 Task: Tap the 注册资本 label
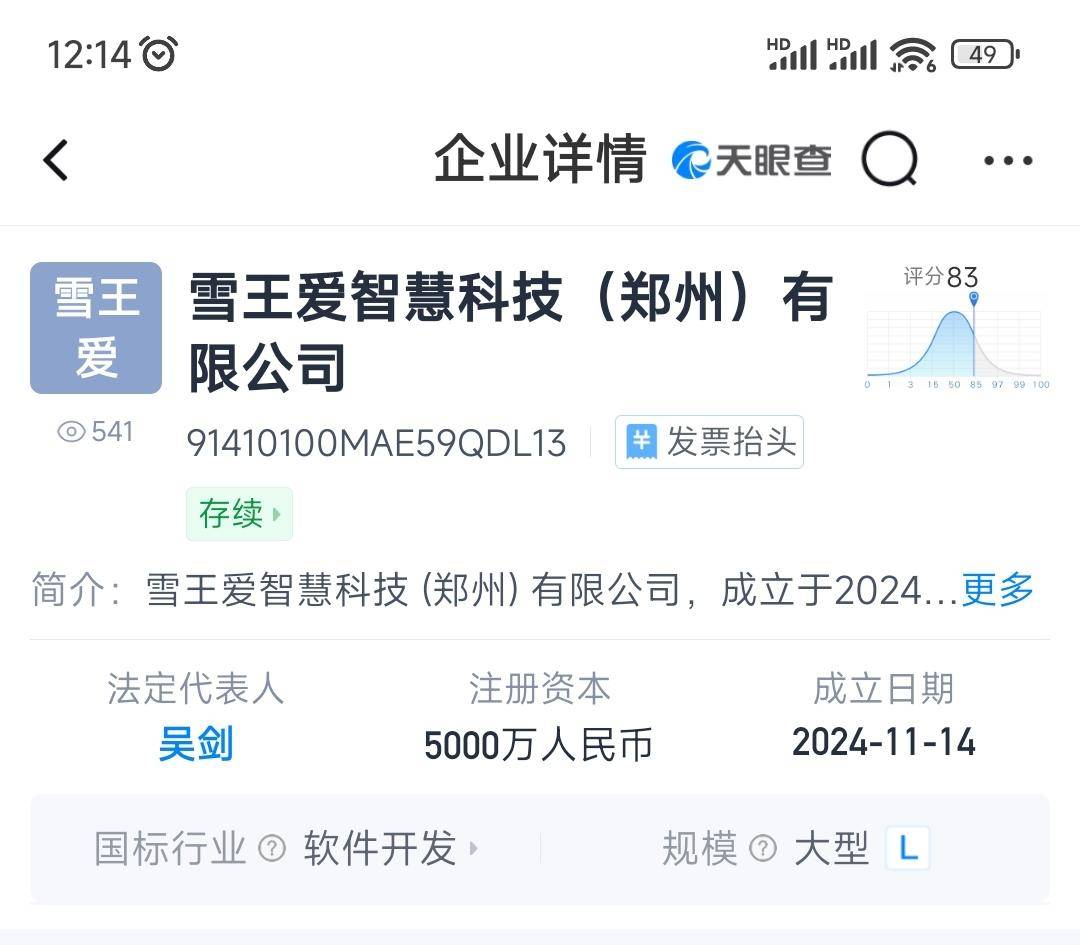(539, 689)
